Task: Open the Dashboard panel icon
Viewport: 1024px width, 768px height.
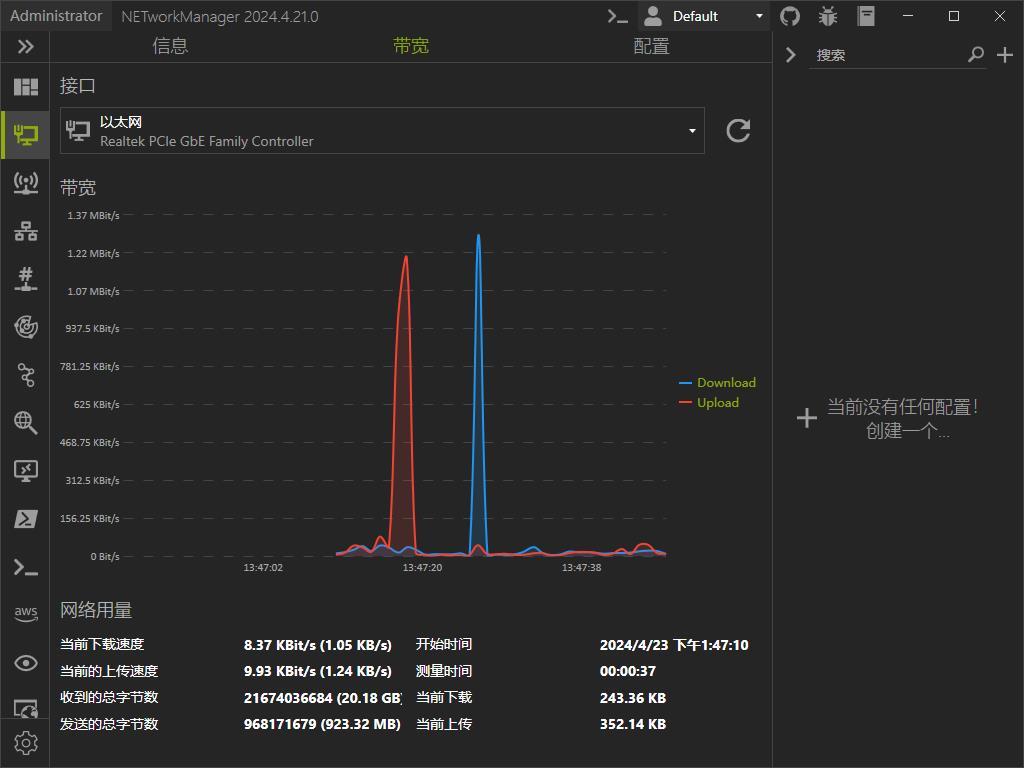Action: 25,87
